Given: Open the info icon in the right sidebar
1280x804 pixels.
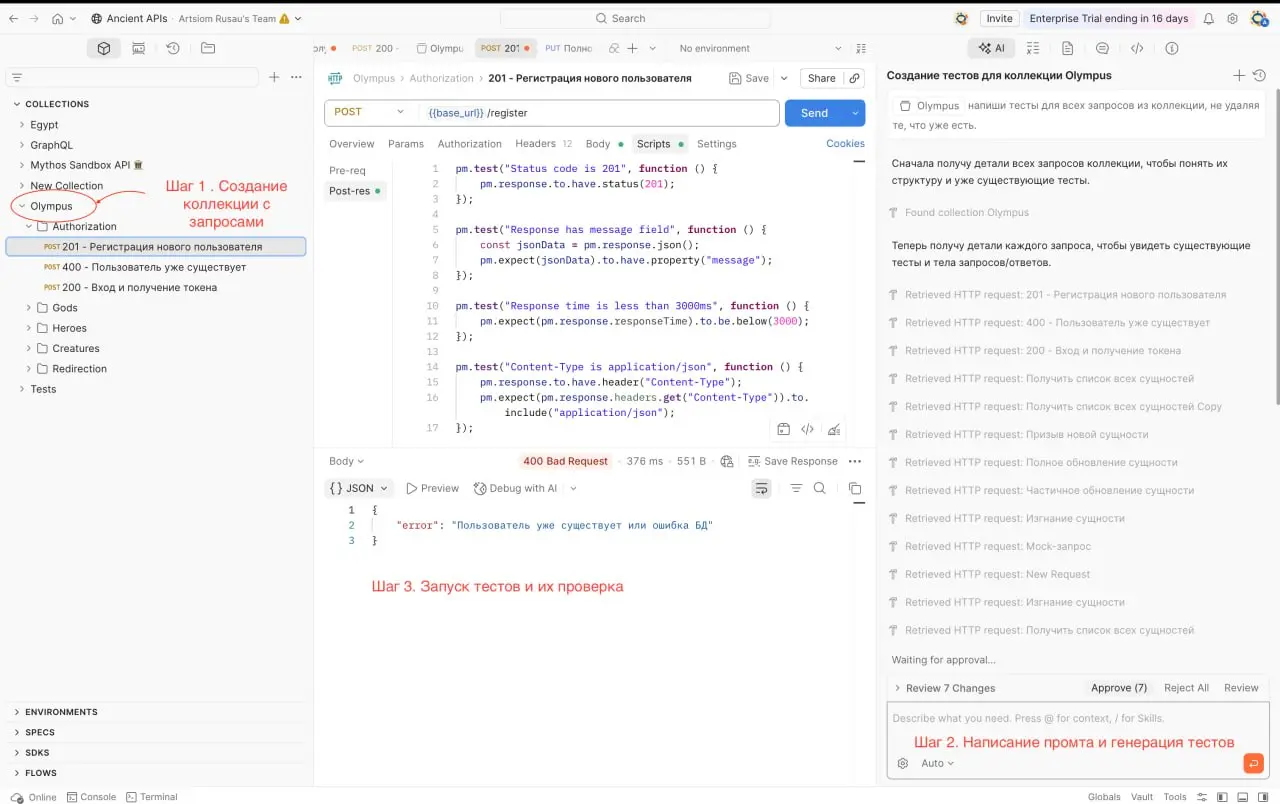Looking at the screenshot, I should coord(1172,48).
